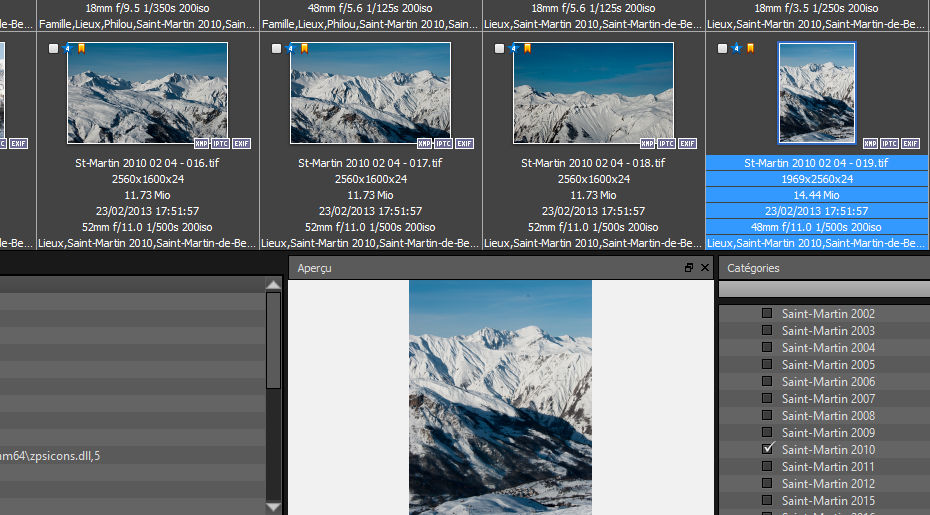Click the star rating icon on 019.tif thumbnail
The image size is (930, 515).
click(x=737, y=48)
